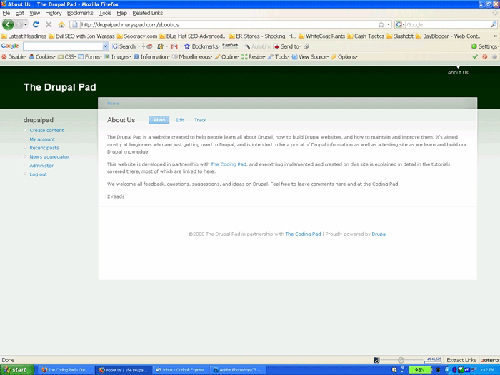
Task: Open the Tools menu in Web Developer toolbar
Action: point(279,57)
